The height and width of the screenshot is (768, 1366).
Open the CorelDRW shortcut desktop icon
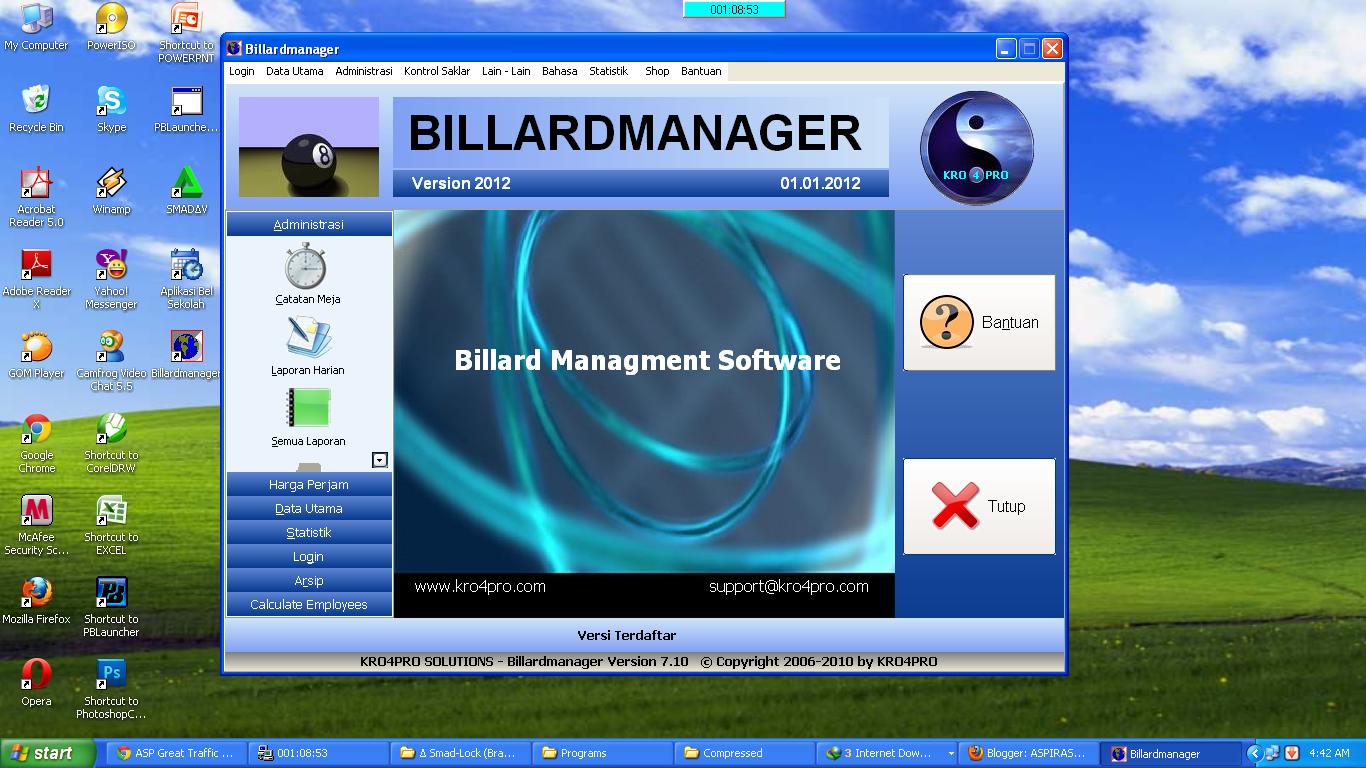[x=111, y=443]
